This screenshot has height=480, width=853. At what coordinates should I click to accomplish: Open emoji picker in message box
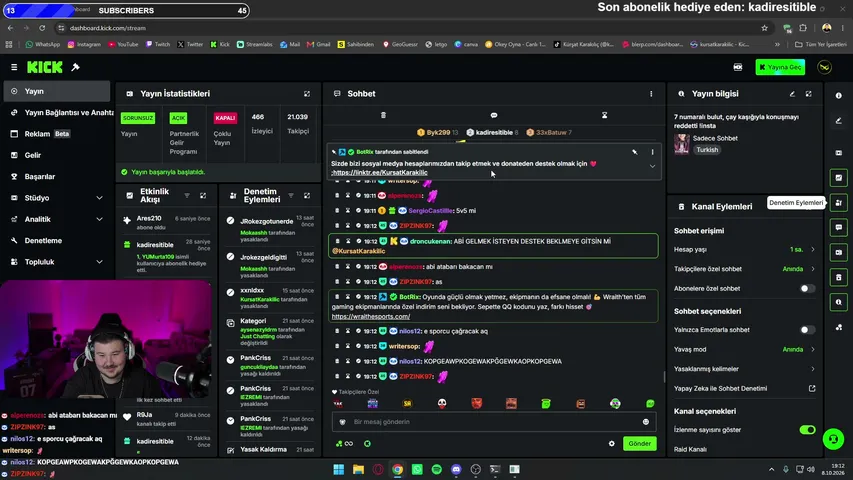646,422
